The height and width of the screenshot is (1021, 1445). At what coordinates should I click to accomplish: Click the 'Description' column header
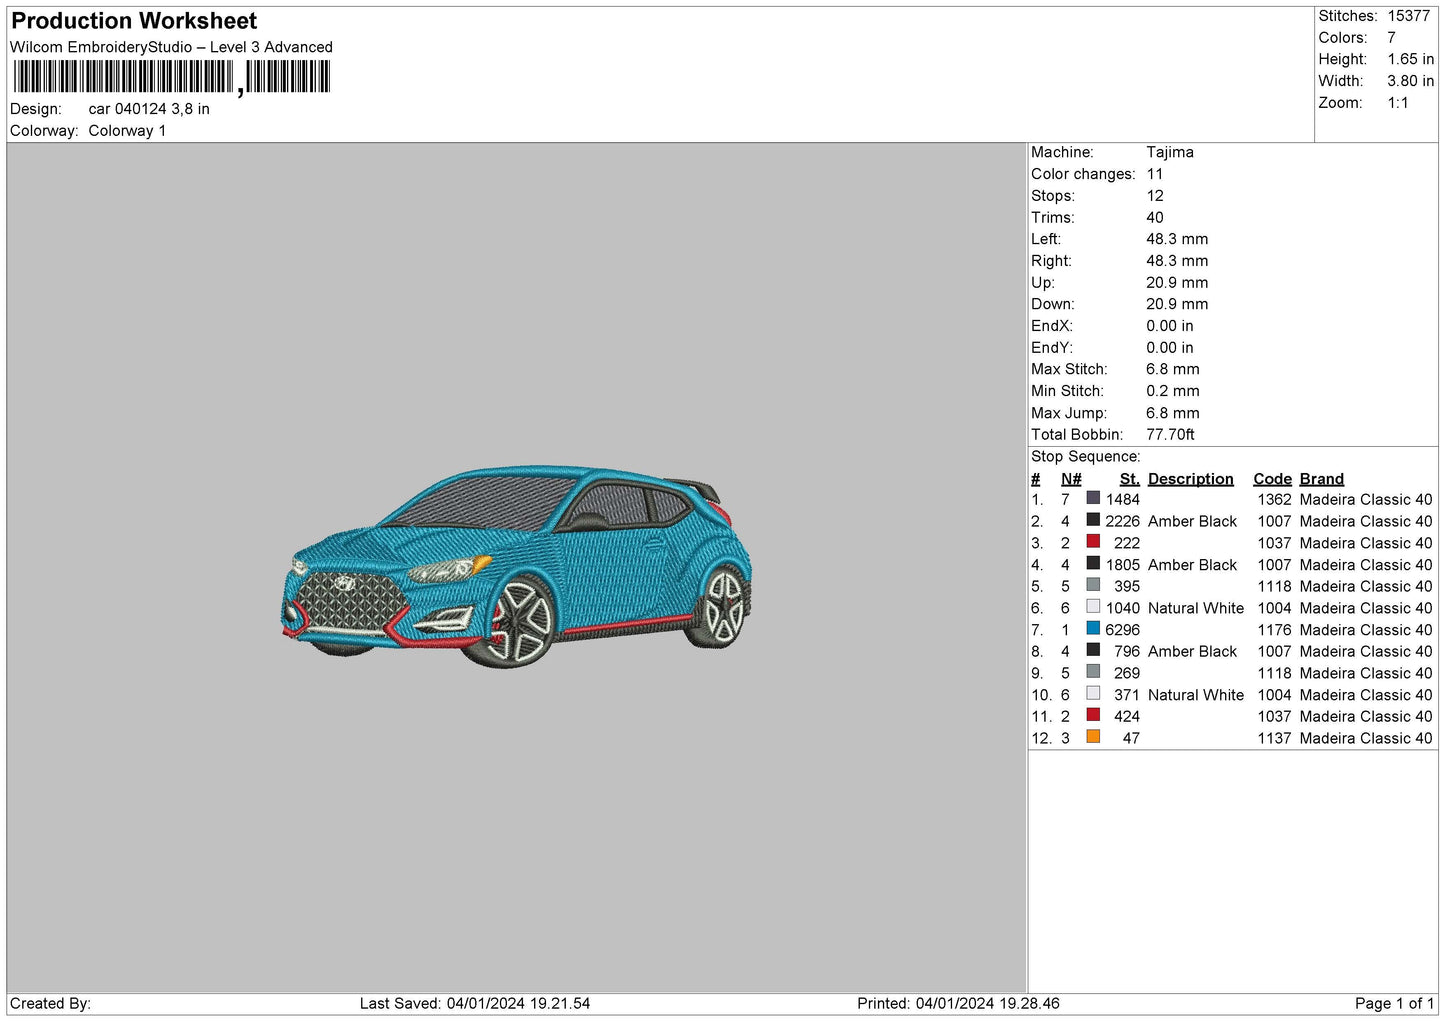1191,479
